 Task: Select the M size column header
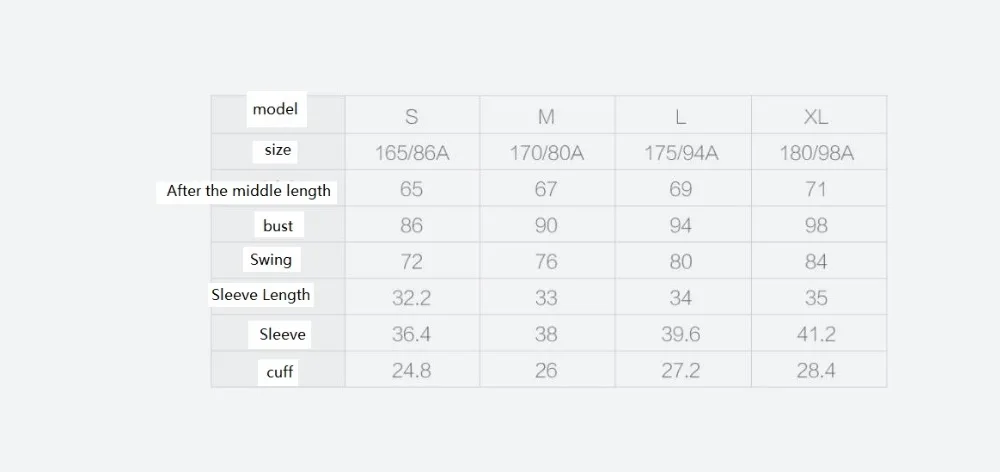click(x=546, y=117)
